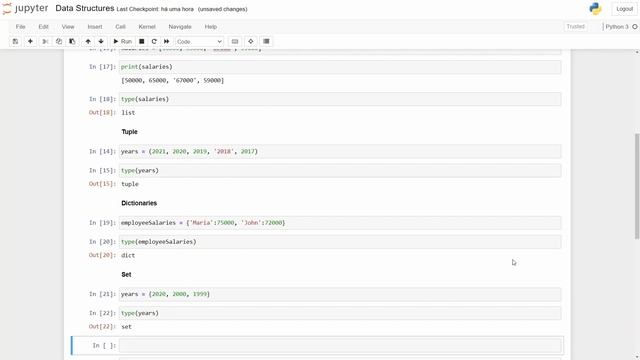This screenshot has width=640, height=360.
Task: Click the employeeSalaries dictionary definition cell
Action: coord(340,223)
